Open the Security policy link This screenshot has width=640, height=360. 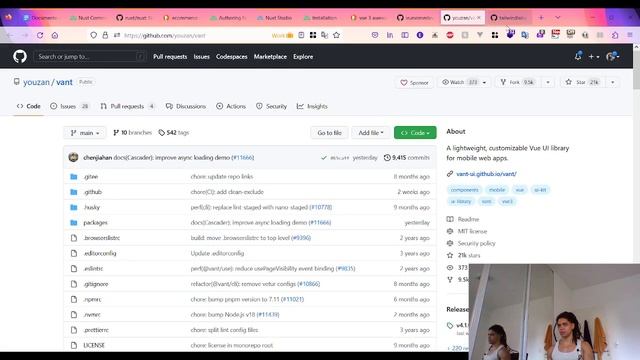point(476,243)
